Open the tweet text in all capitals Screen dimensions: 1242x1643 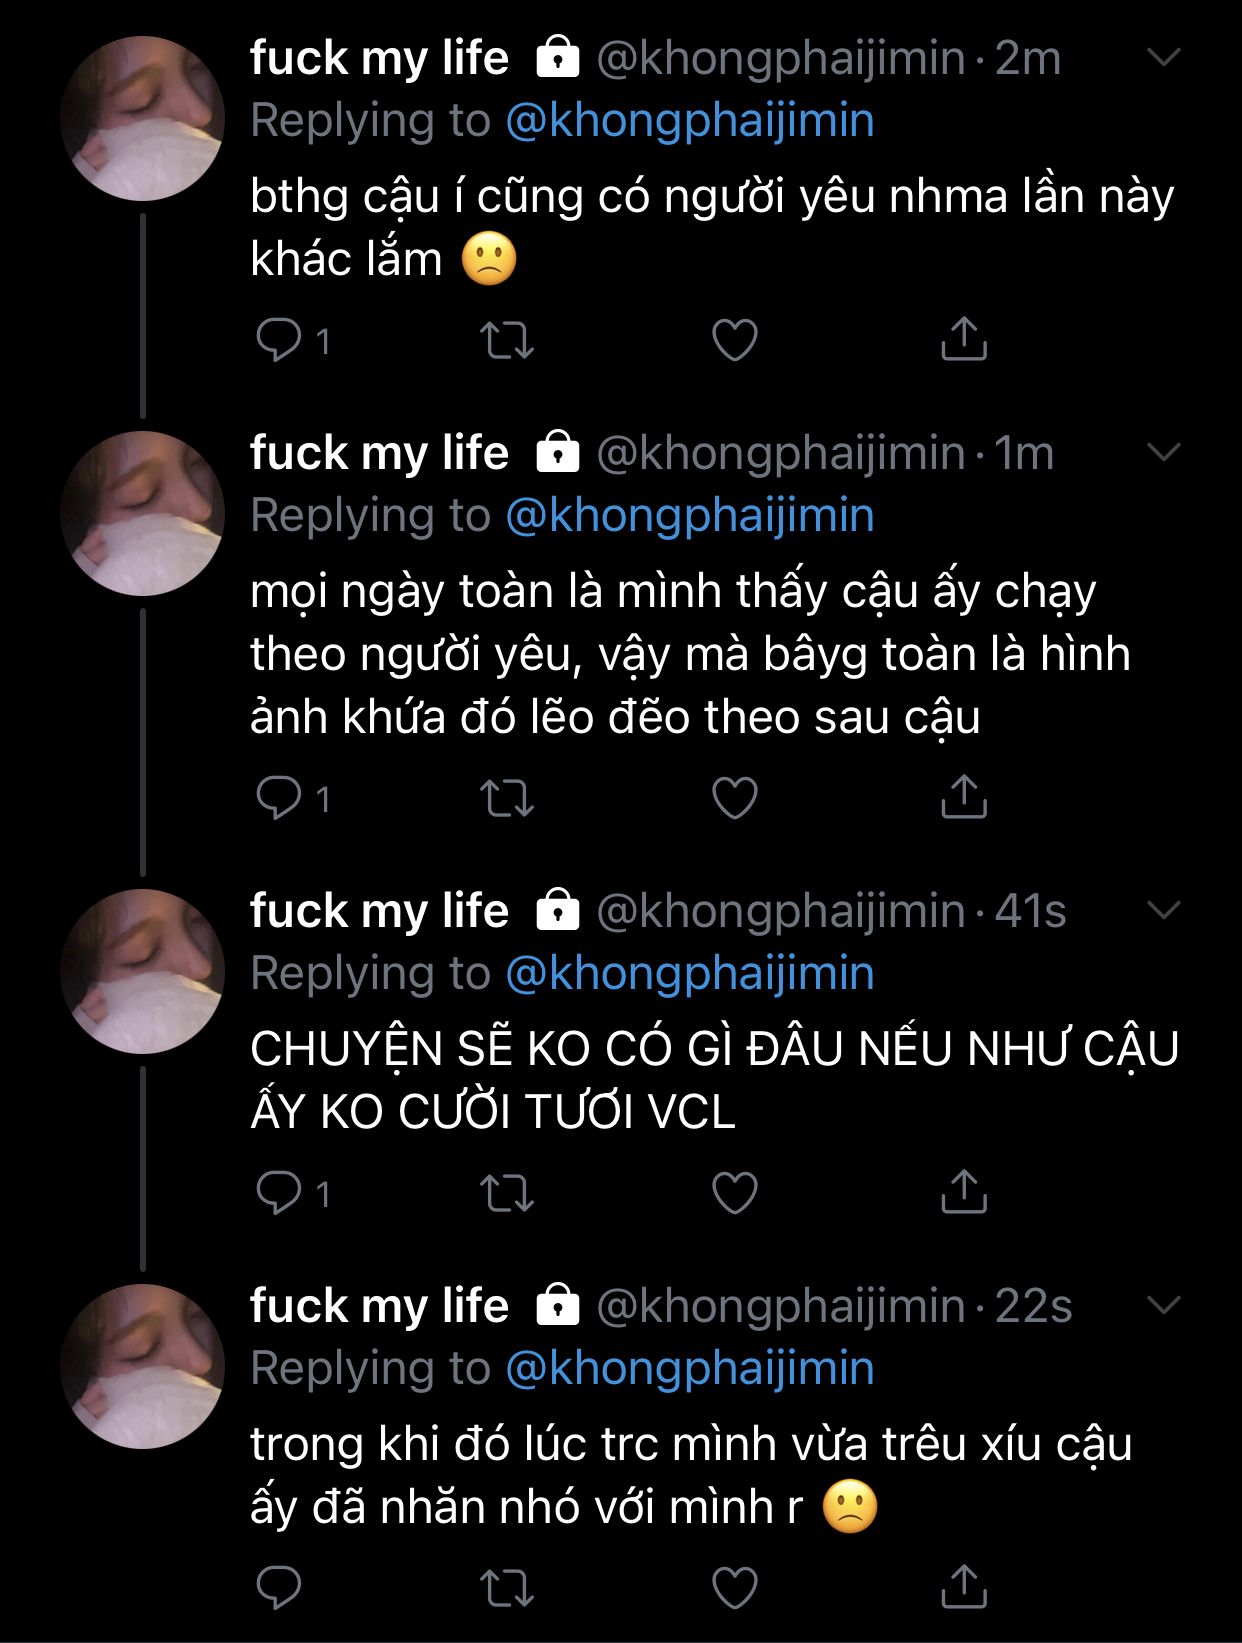[714, 1080]
